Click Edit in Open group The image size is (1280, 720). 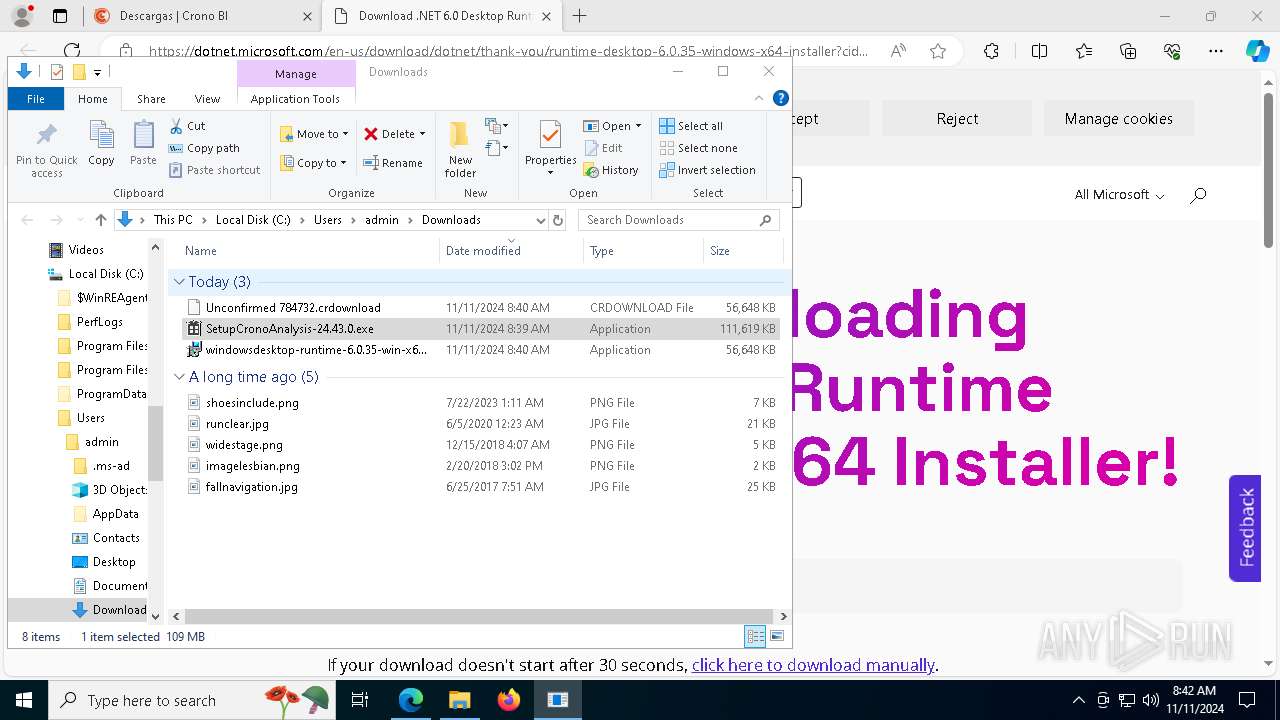603,148
